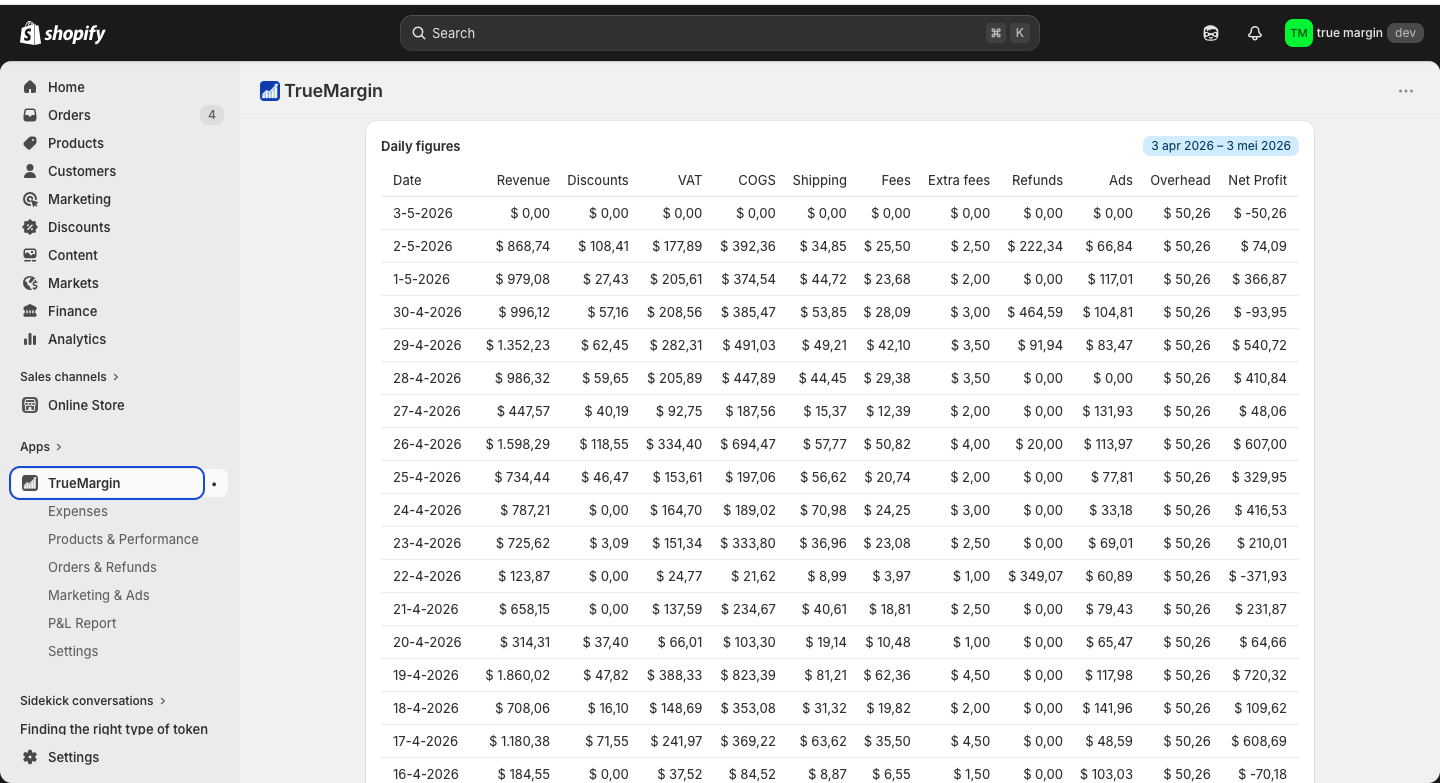Click the Shopify logo

click(63, 33)
